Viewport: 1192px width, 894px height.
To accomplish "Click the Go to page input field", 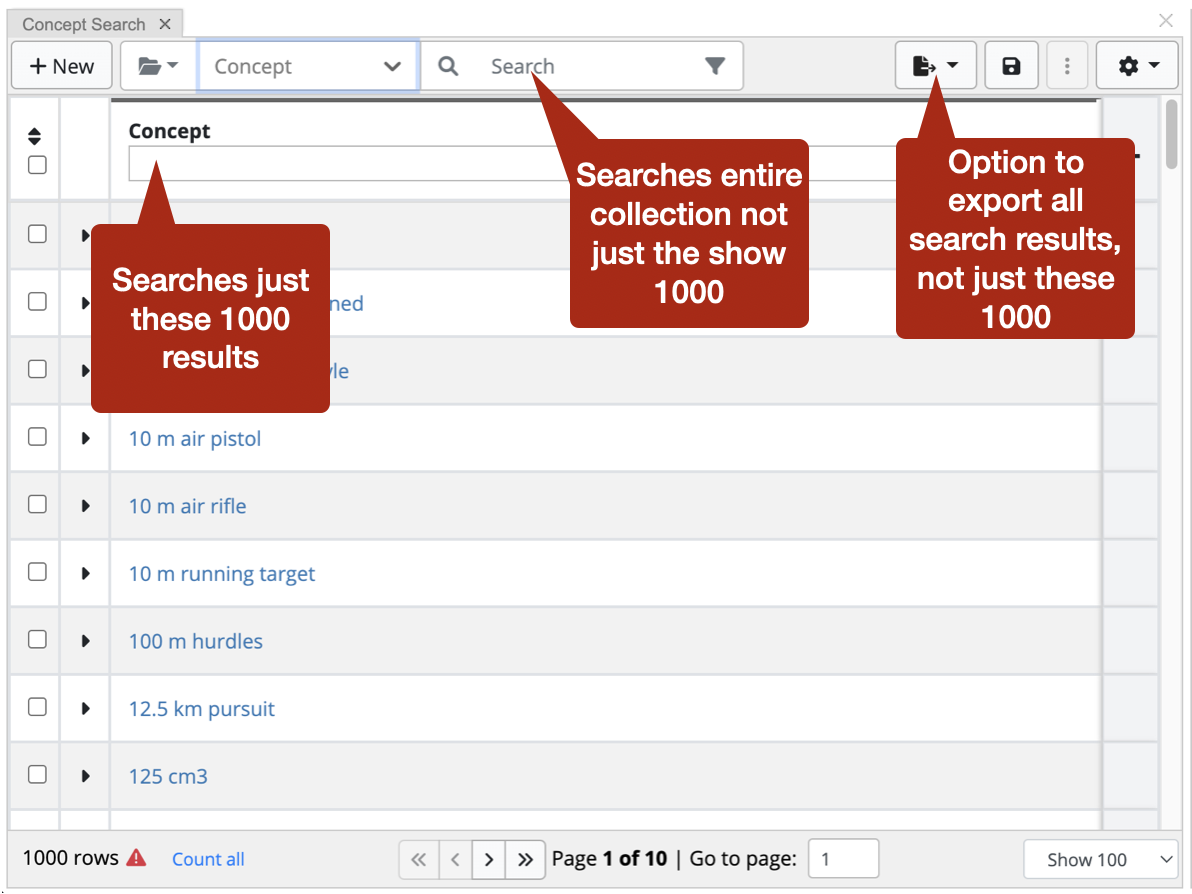I will pos(842,859).
